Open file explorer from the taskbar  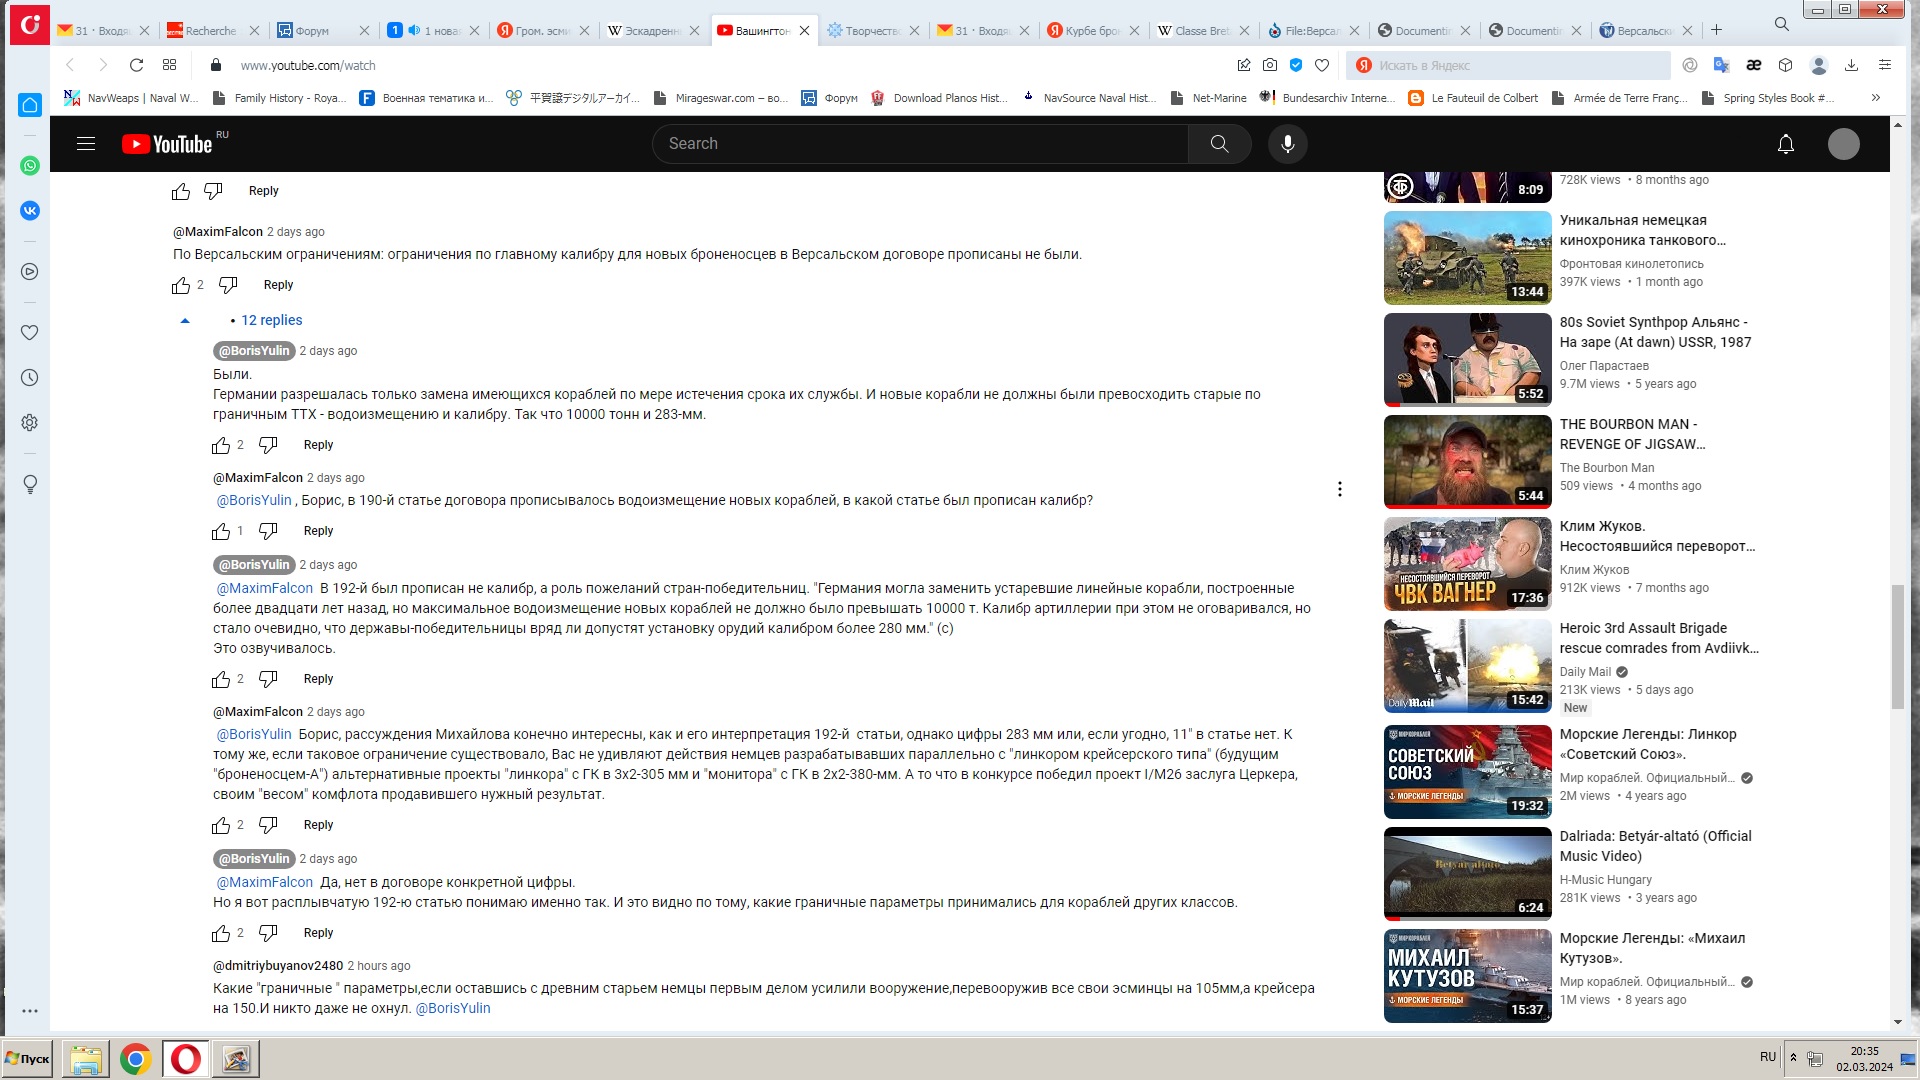click(86, 1059)
